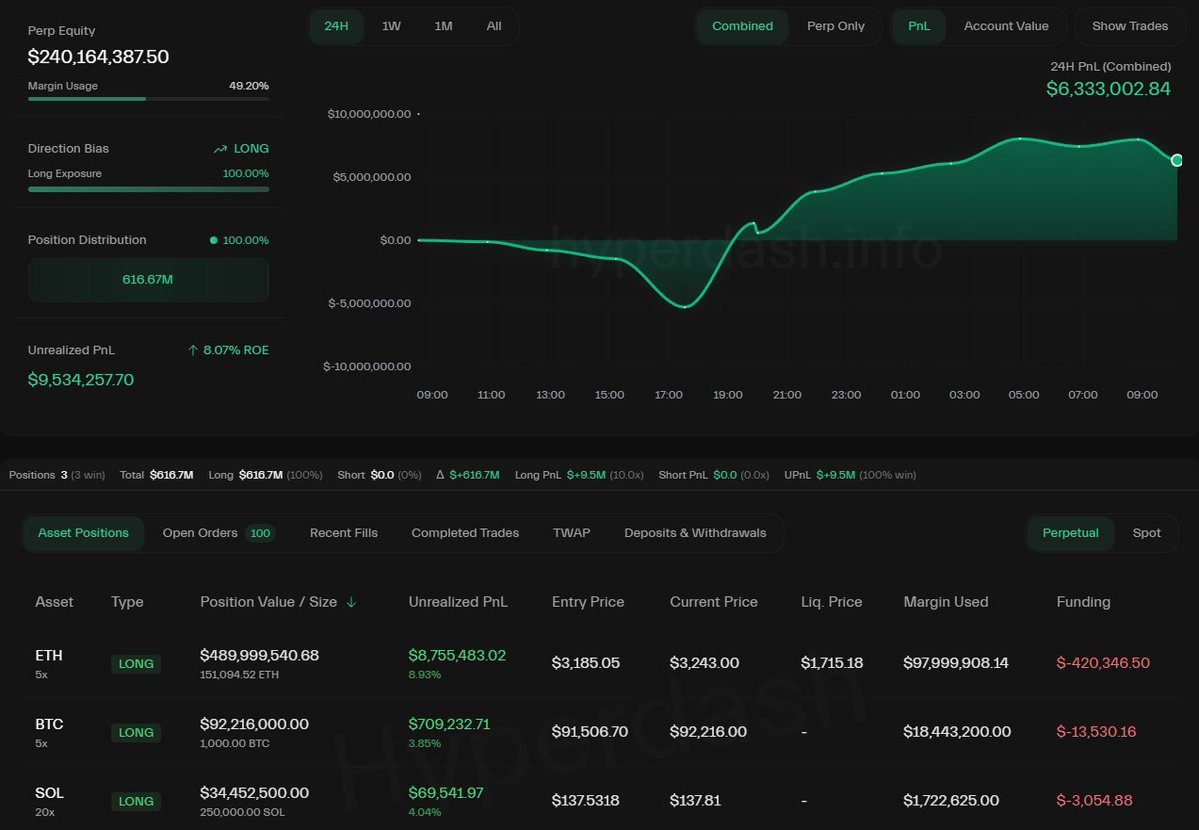Toggle chart to Account Value
Viewport: 1199px width, 830px height.
click(1006, 26)
